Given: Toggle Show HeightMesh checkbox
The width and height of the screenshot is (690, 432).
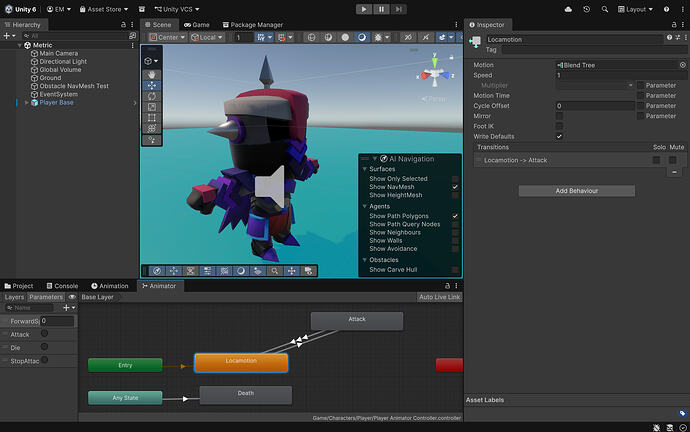Looking at the screenshot, I should (x=455, y=195).
